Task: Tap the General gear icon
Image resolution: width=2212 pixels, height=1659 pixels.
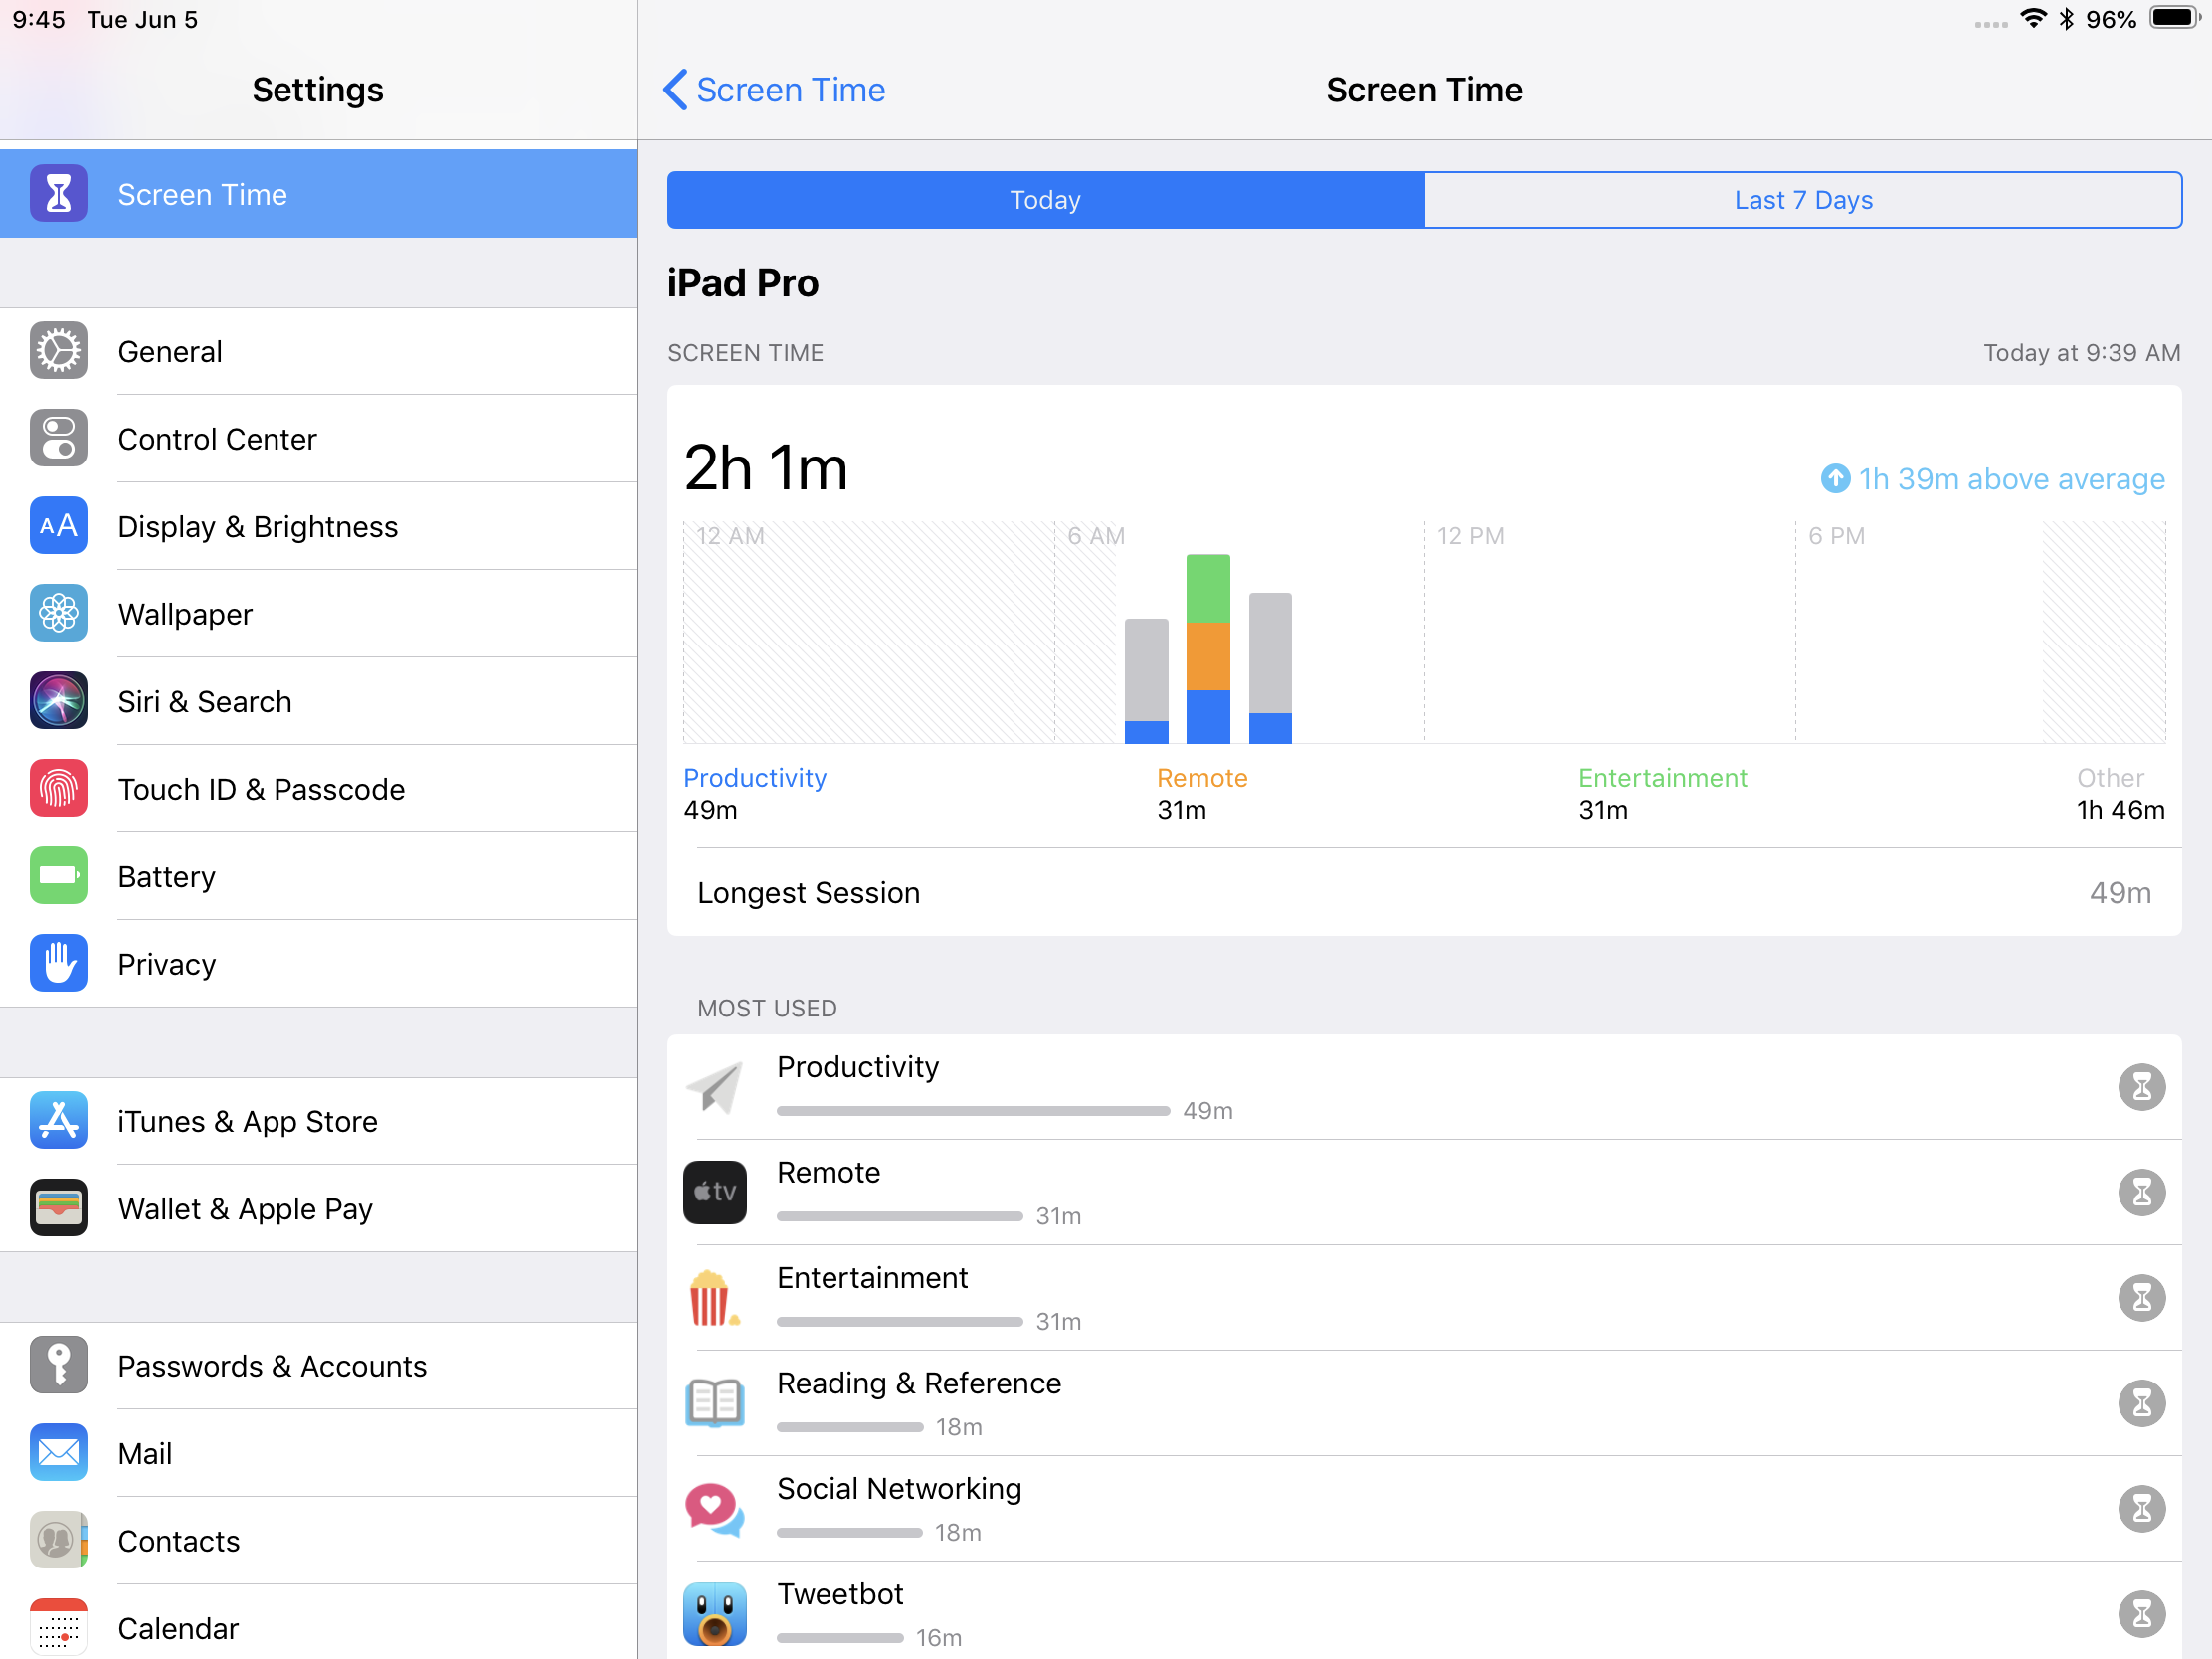Action: click(x=58, y=351)
